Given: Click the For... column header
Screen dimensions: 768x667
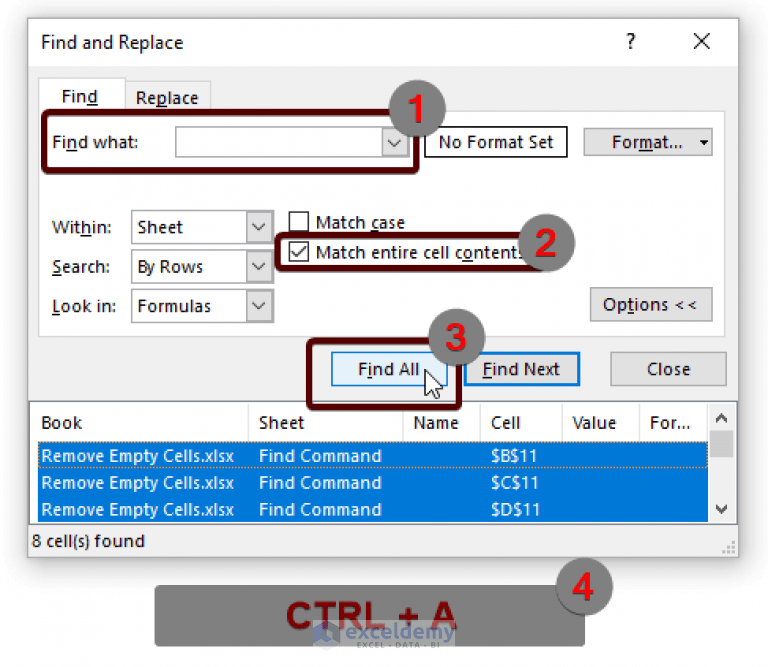Looking at the screenshot, I should (673, 423).
